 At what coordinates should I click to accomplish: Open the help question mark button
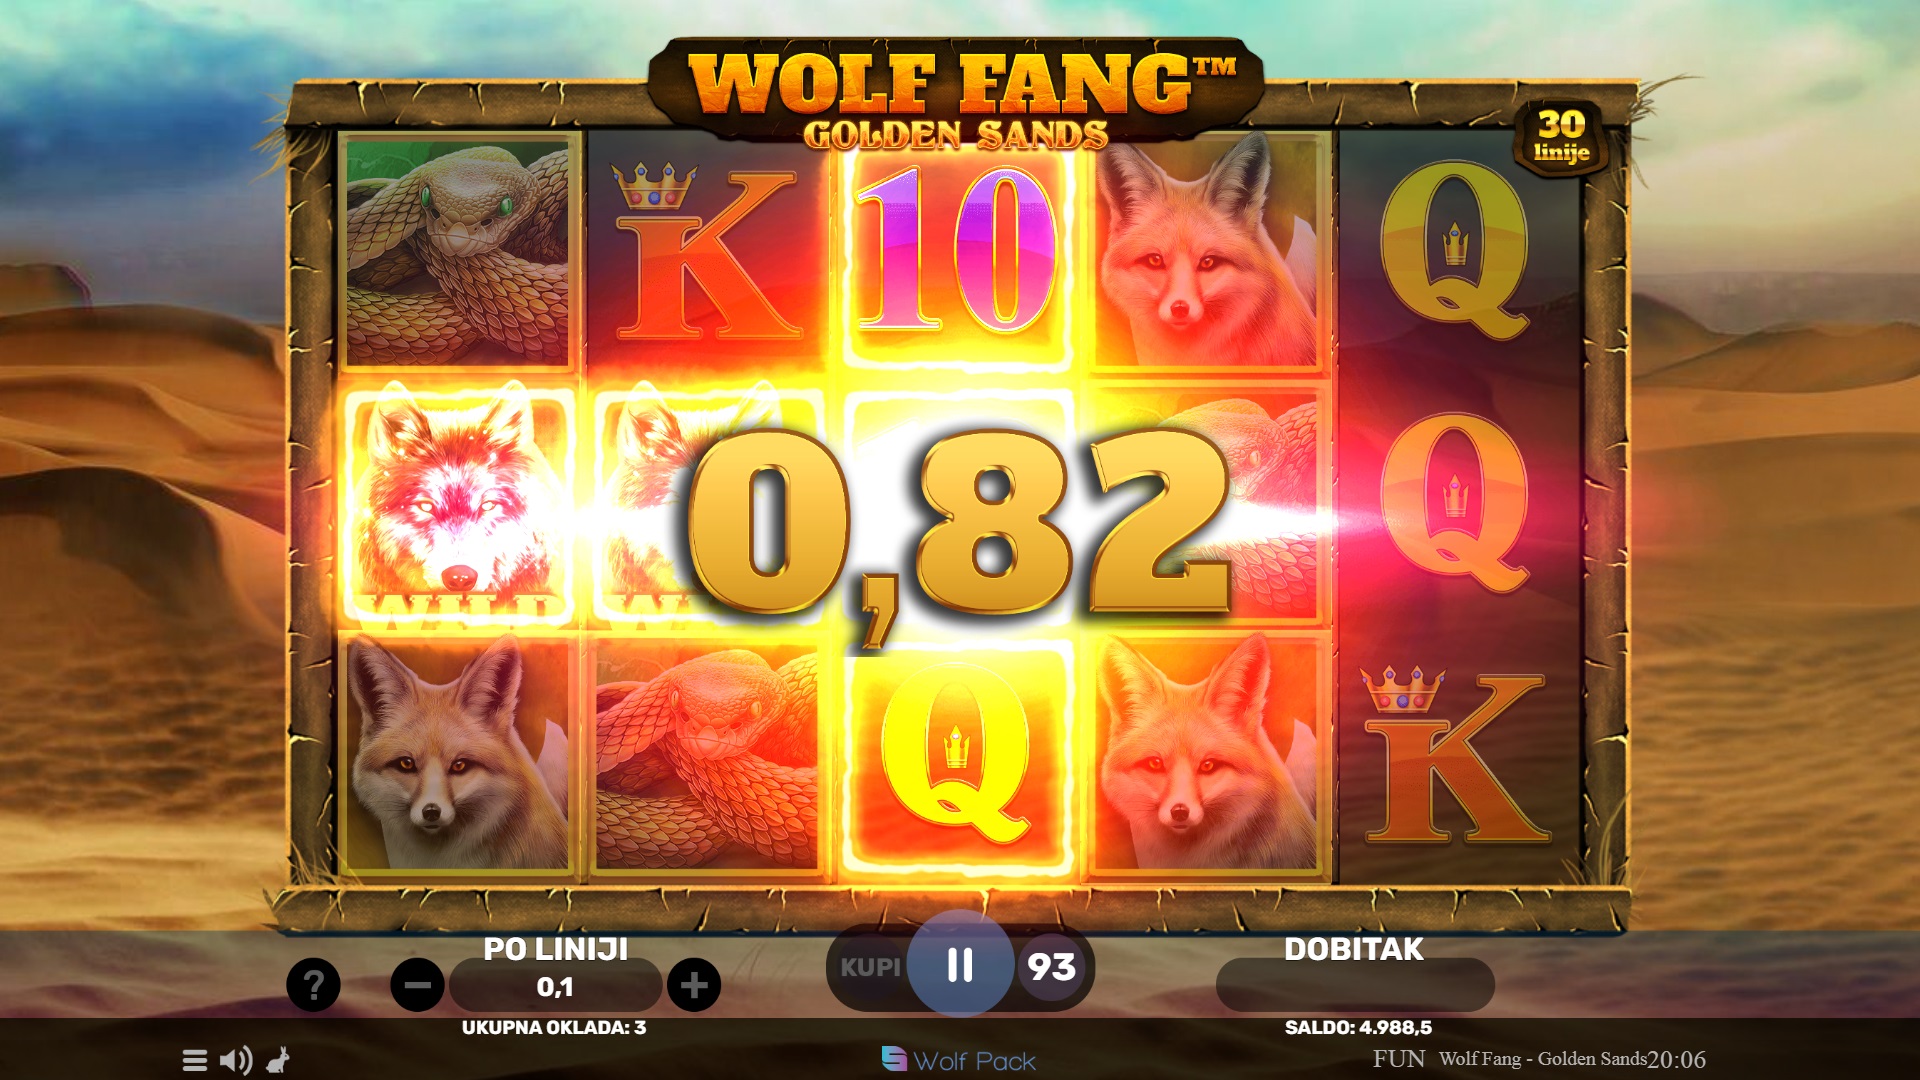point(313,985)
